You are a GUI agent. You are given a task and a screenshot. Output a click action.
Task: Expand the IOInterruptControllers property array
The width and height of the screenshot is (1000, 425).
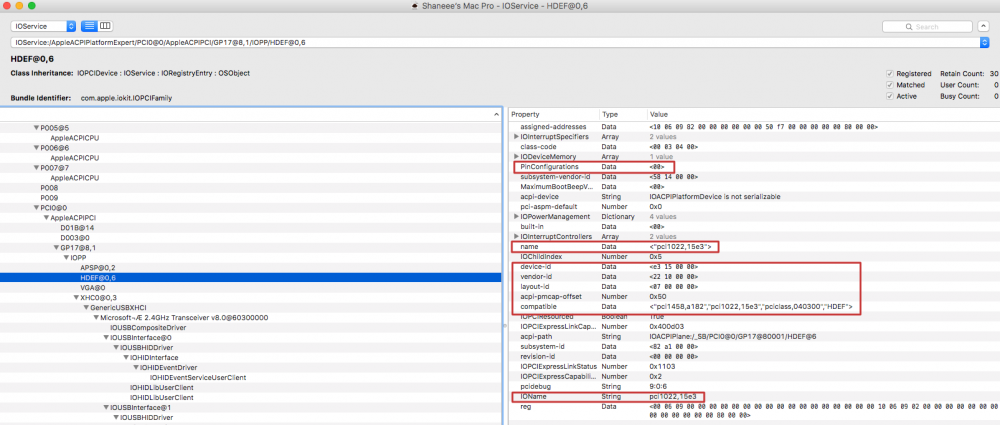point(517,237)
